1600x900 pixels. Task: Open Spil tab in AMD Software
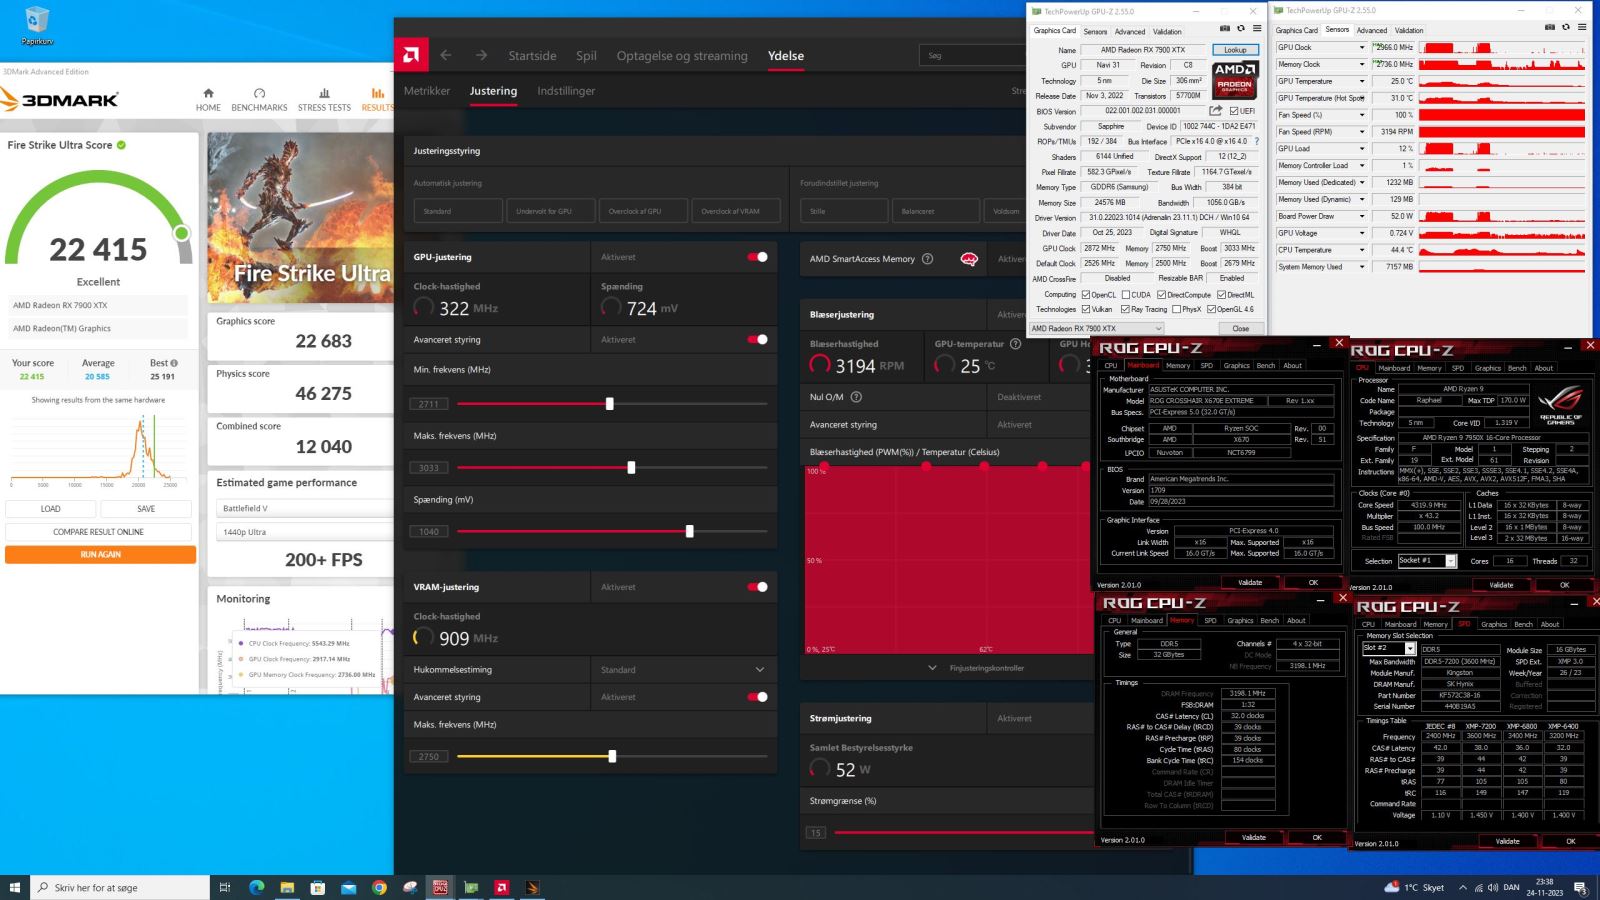point(586,56)
